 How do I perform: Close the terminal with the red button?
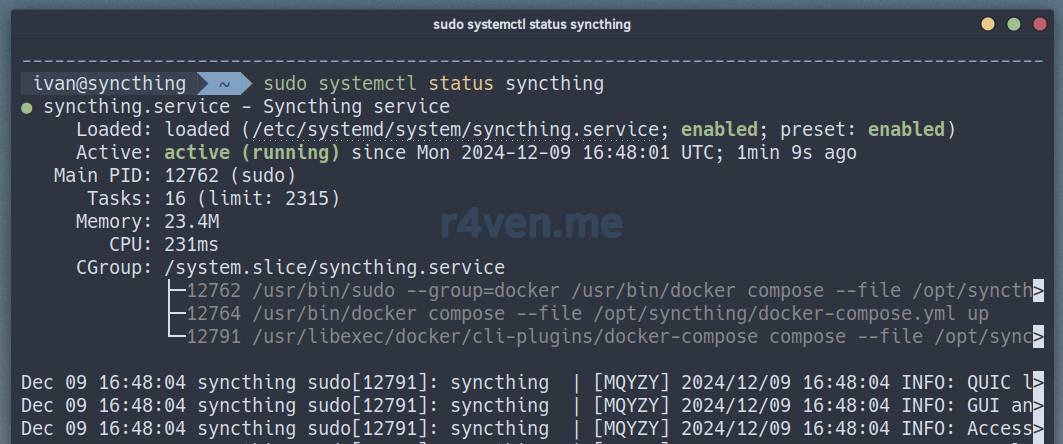click(x=1039, y=24)
